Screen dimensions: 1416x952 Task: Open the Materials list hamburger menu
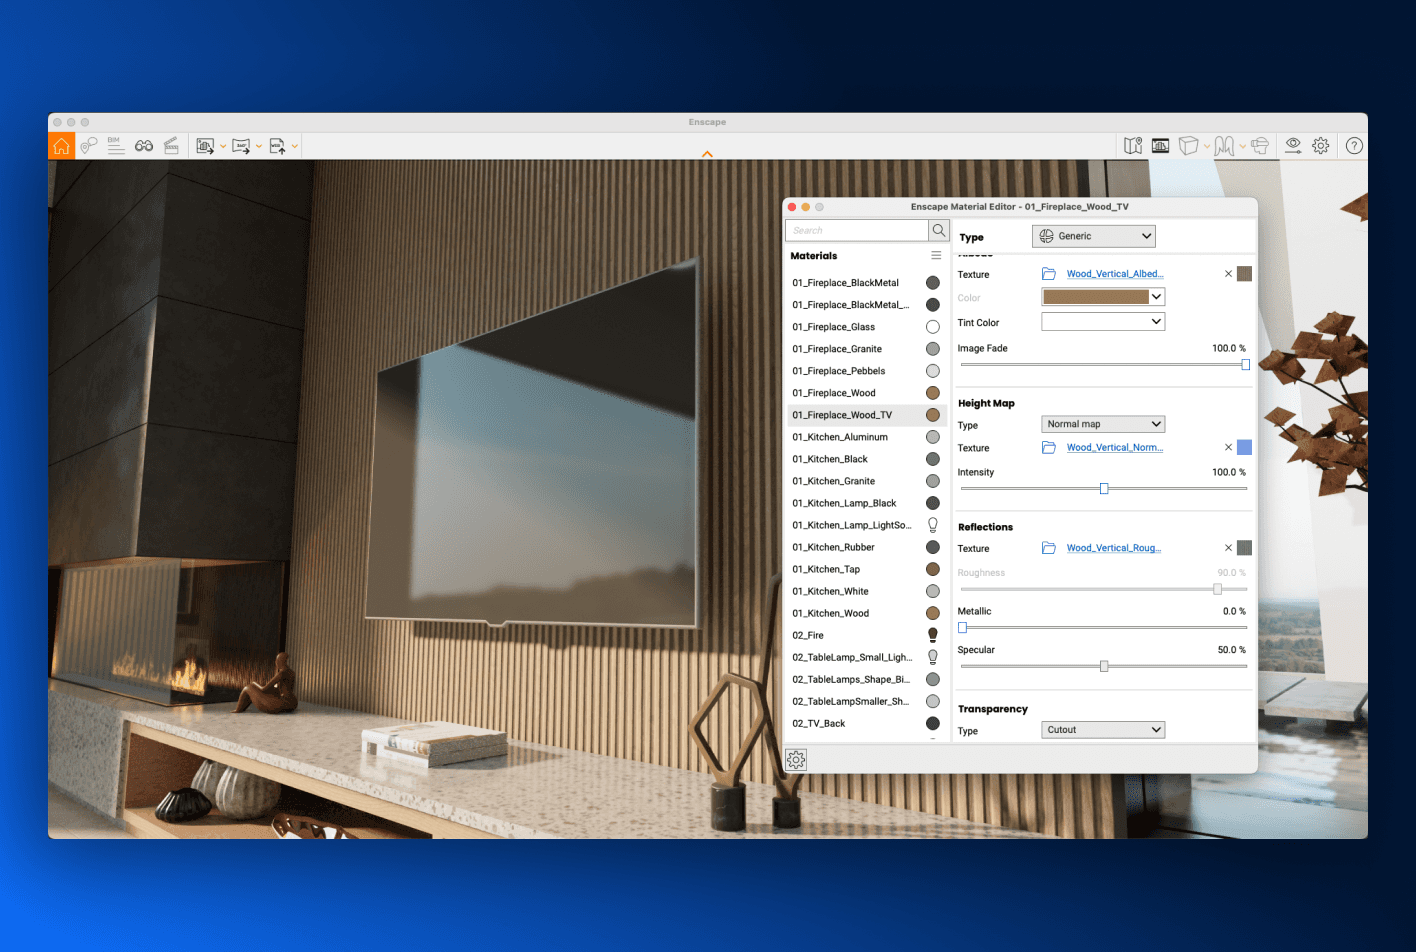[x=936, y=256]
